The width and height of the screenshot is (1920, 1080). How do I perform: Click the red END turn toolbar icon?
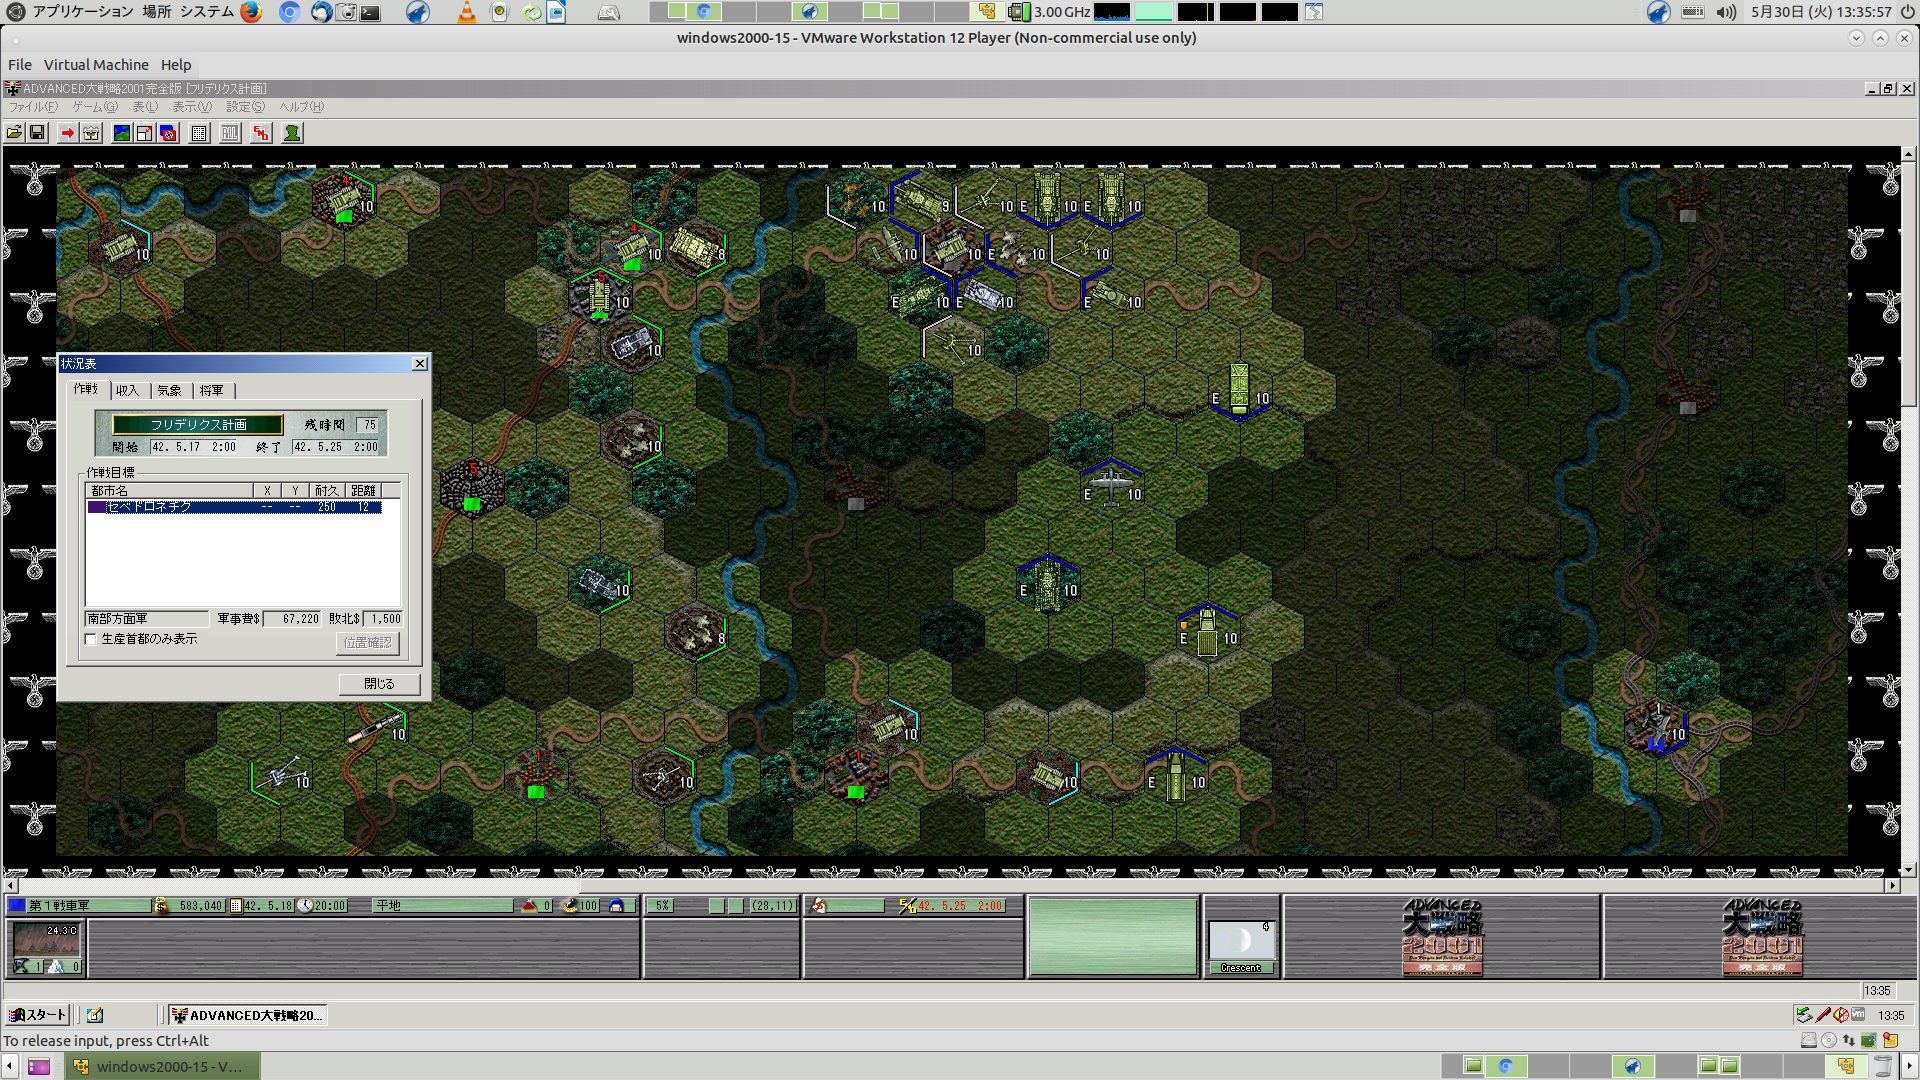click(x=261, y=133)
